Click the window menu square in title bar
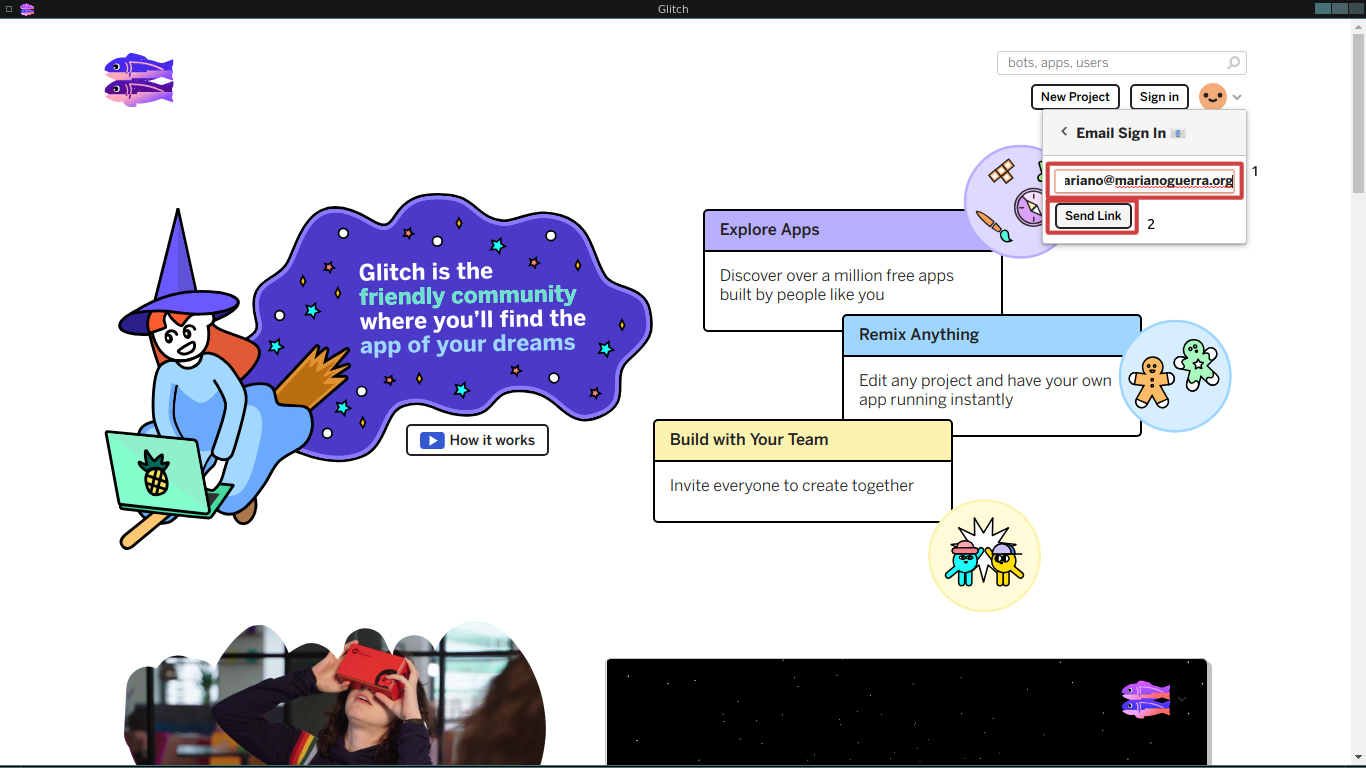Image resolution: width=1366 pixels, height=768 pixels. point(9,9)
